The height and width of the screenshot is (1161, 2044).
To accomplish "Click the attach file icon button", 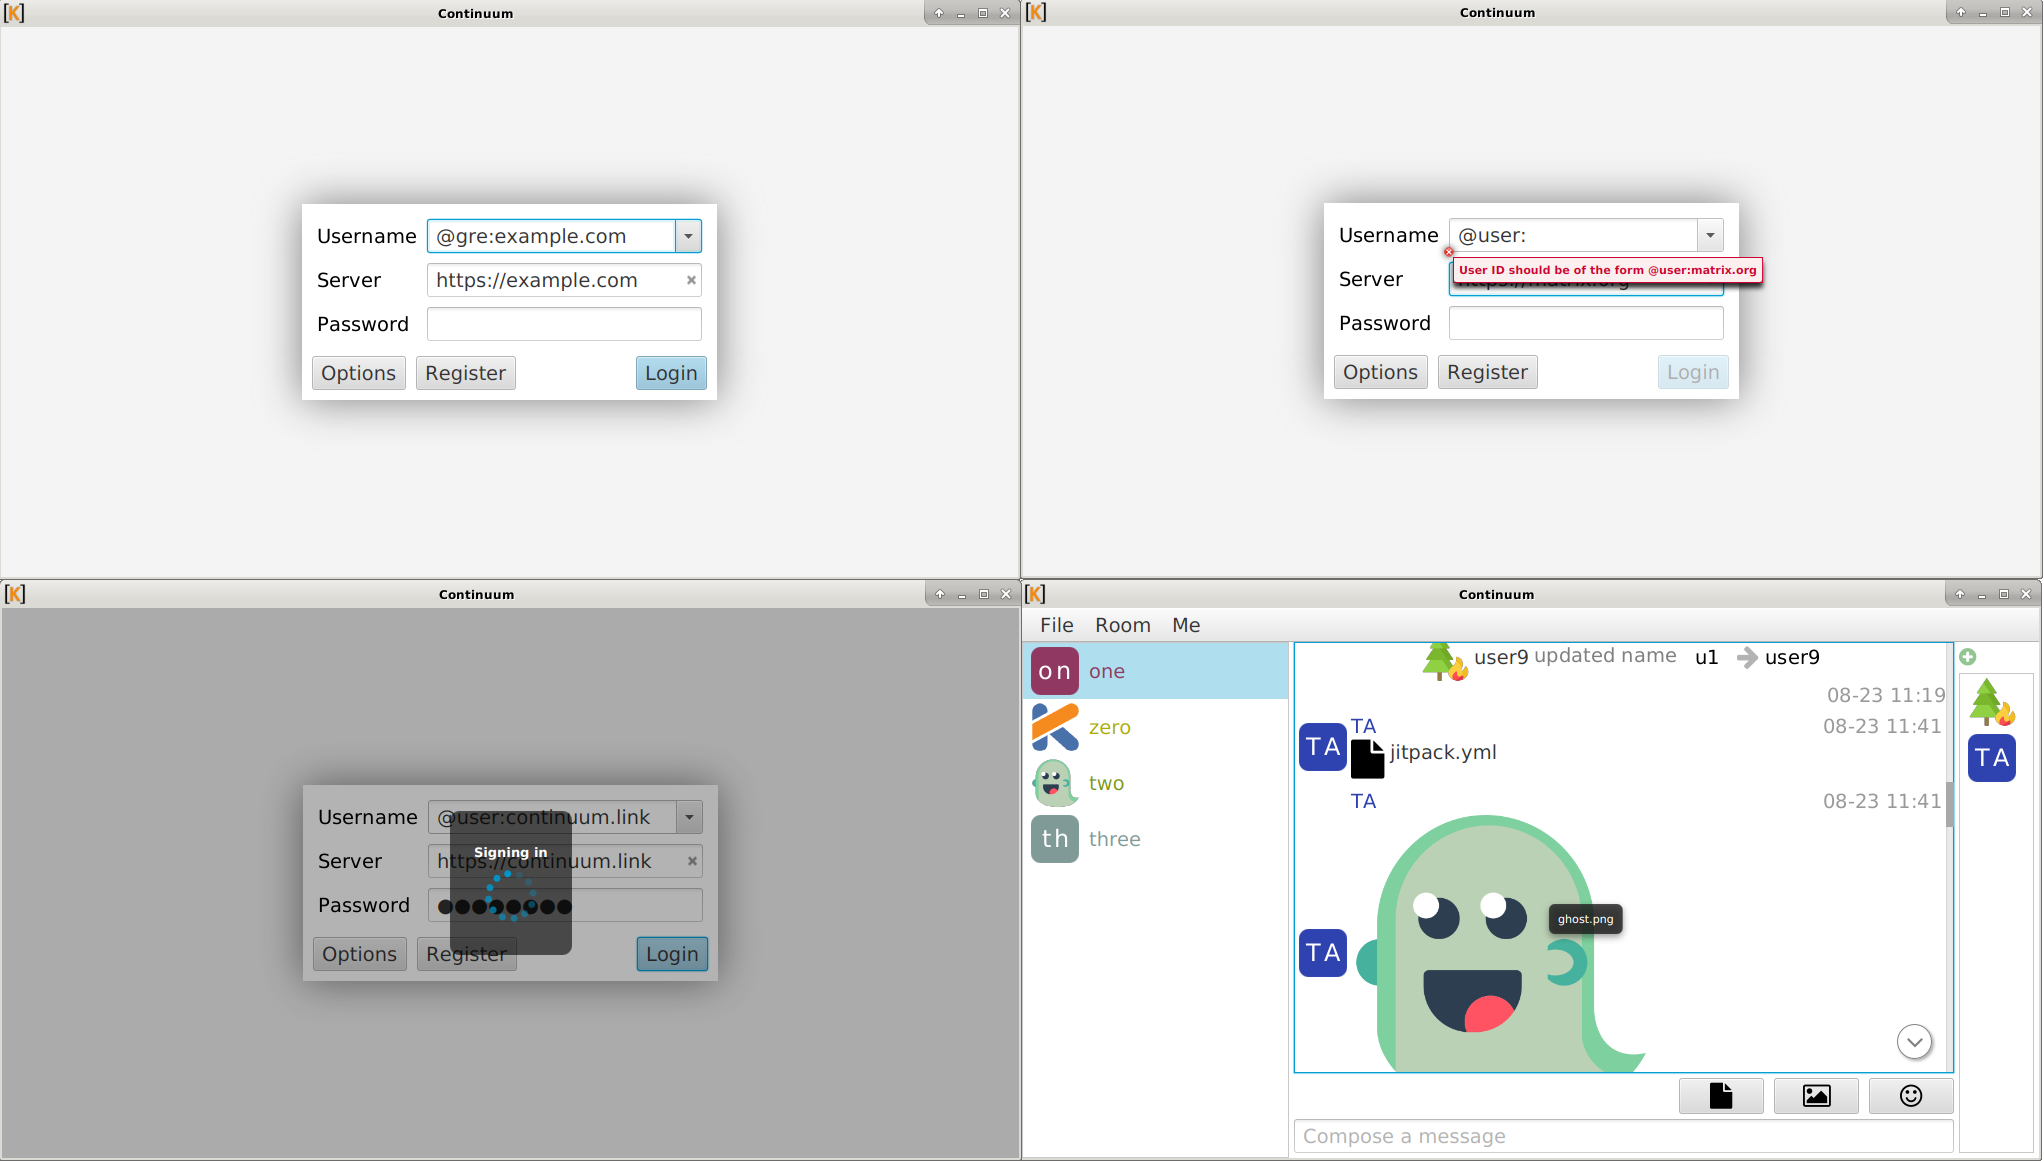I will [1720, 1096].
